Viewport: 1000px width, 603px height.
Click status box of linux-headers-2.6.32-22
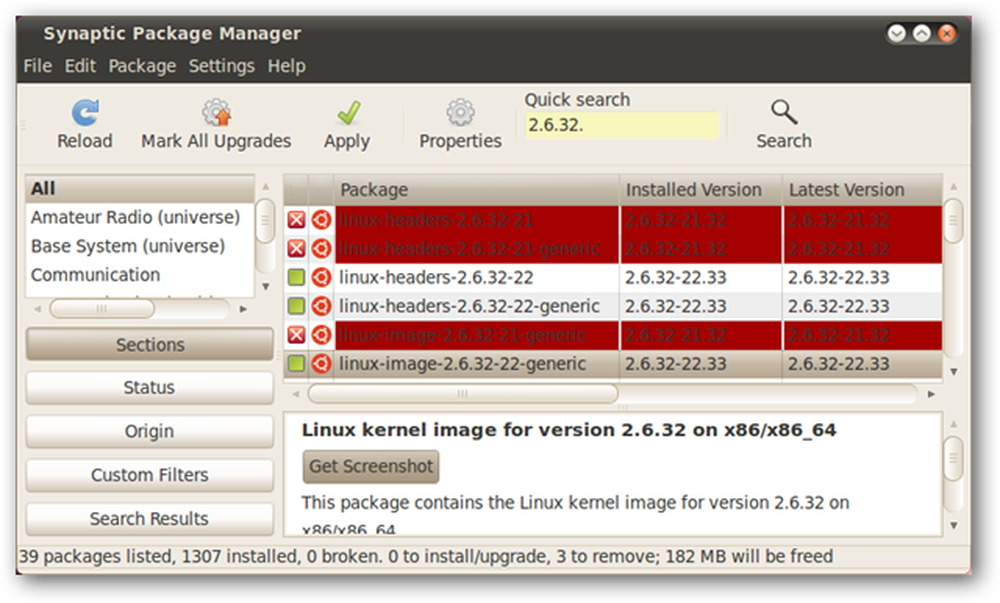296,277
